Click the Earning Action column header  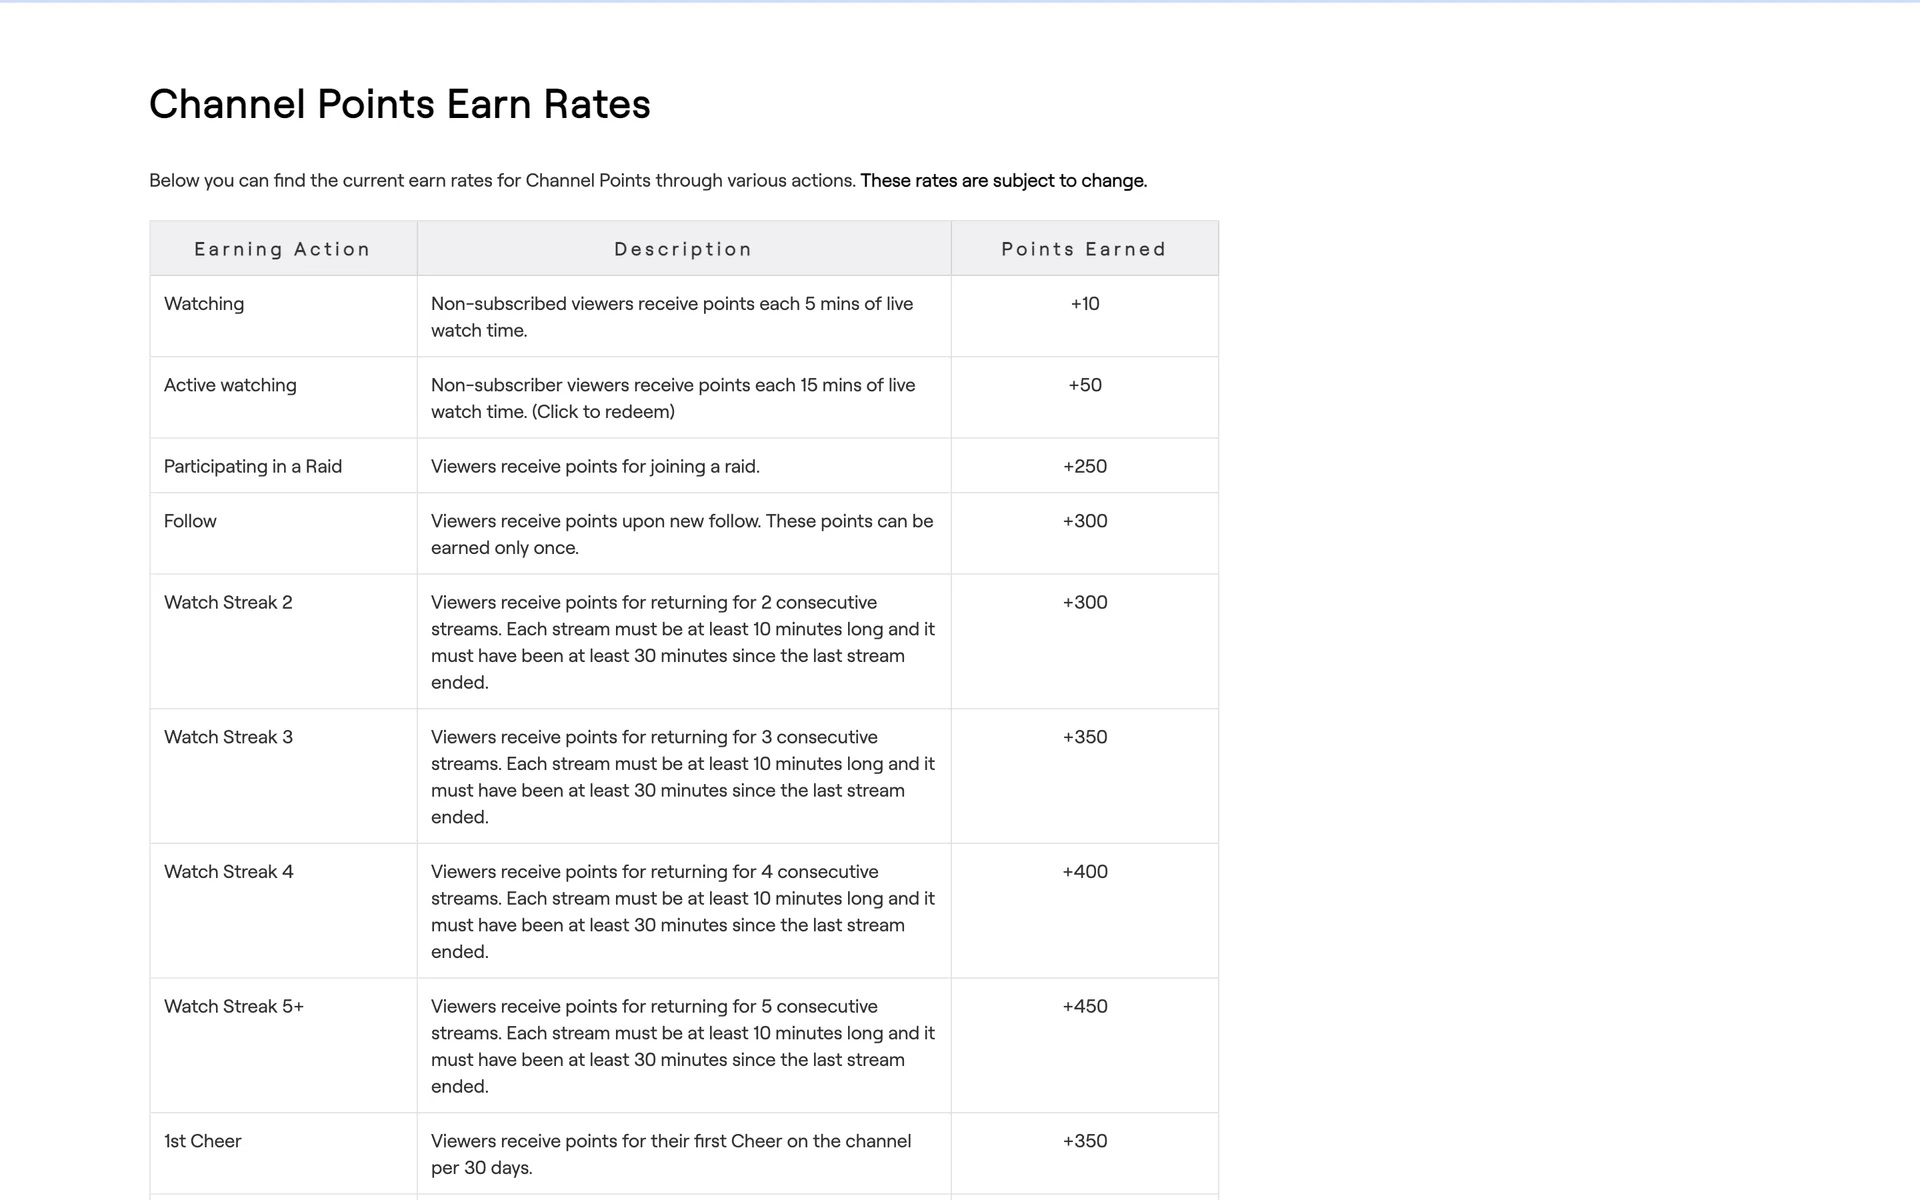click(x=282, y=249)
